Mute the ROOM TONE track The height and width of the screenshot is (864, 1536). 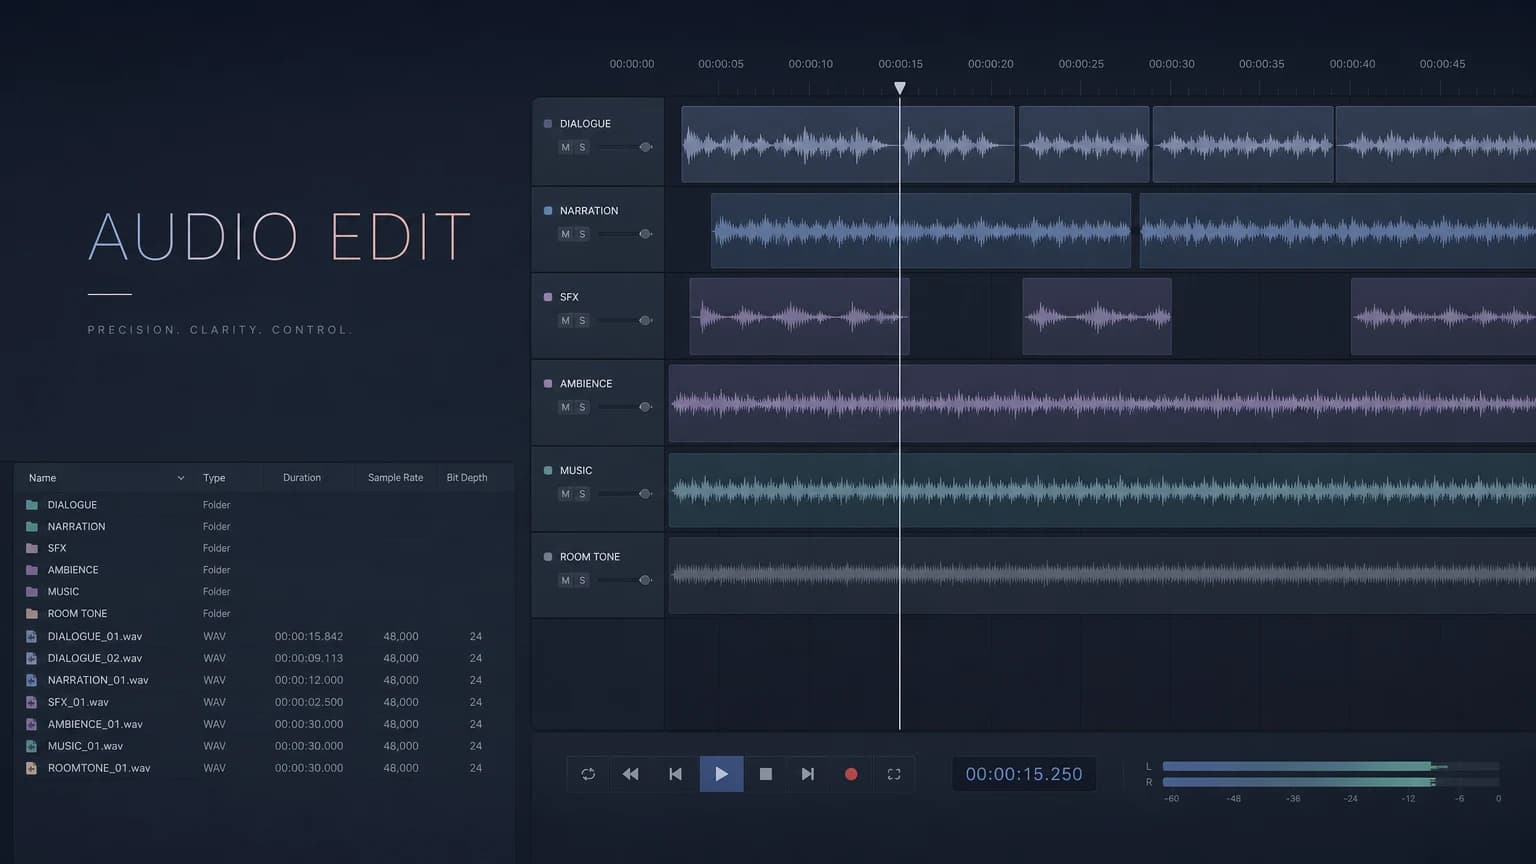tap(566, 580)
